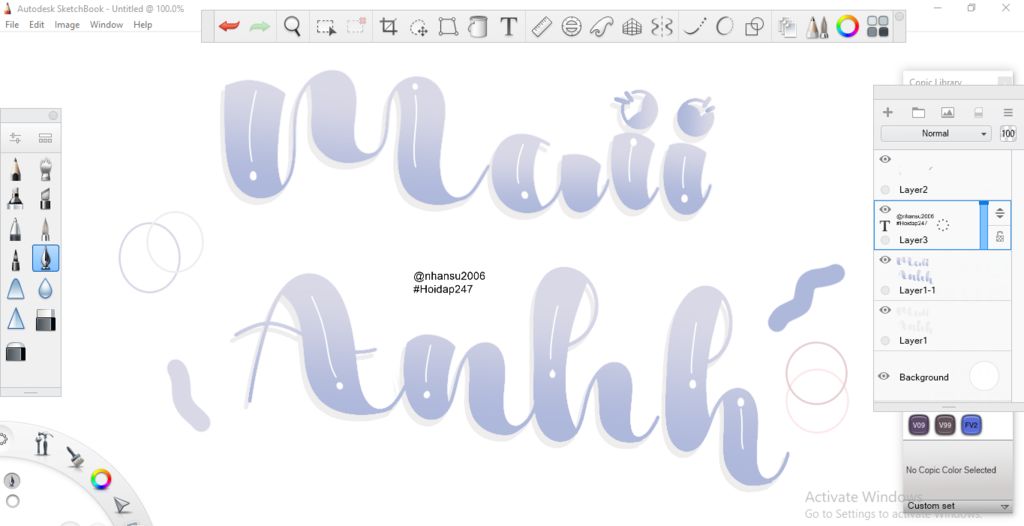Open the Help menu

tap(142, 24)
